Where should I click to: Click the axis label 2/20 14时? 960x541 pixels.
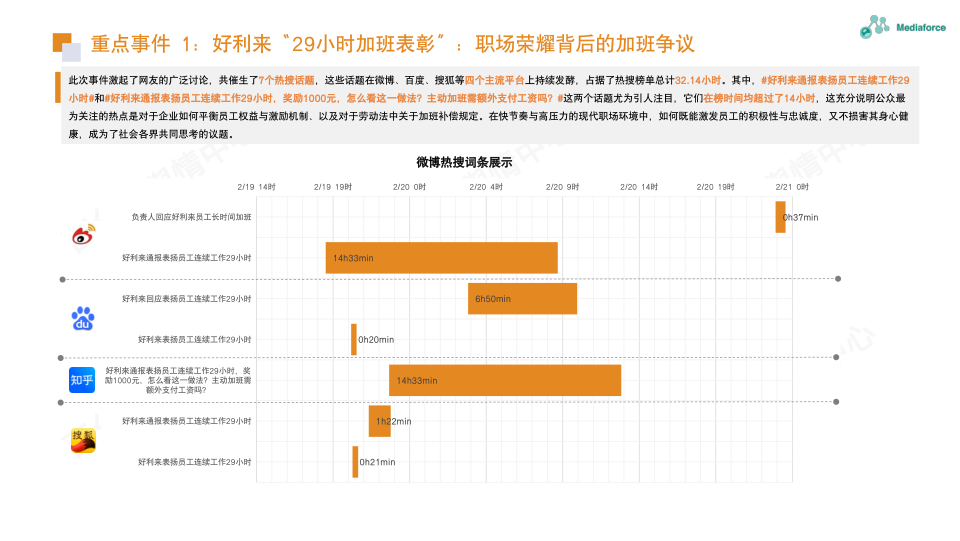639,187
